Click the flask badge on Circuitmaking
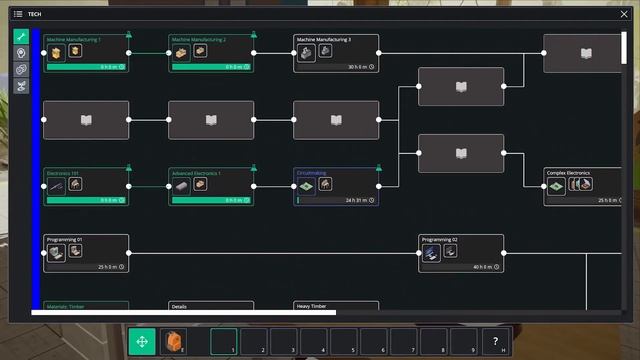Viewport: 640px width, 360px height. tap(379, 167)
